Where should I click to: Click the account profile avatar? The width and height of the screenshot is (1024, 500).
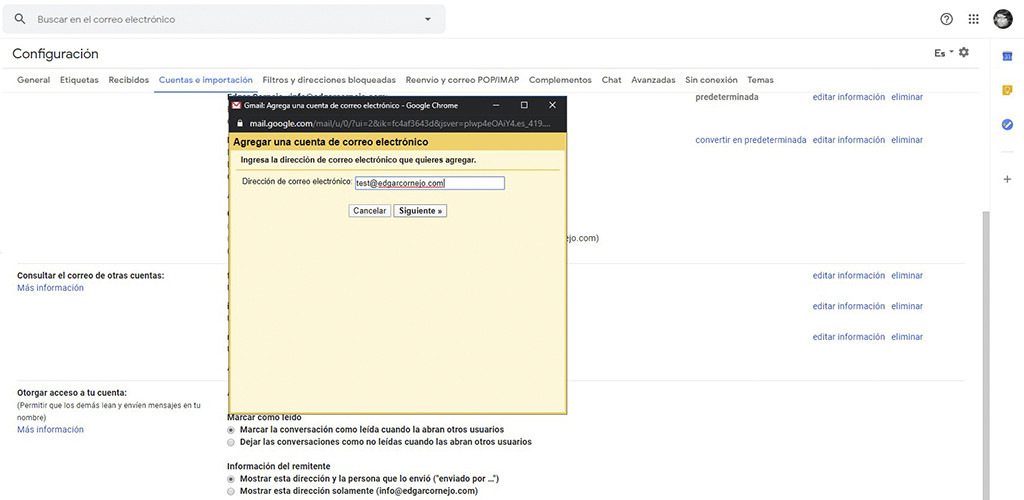coord(1002,20)
